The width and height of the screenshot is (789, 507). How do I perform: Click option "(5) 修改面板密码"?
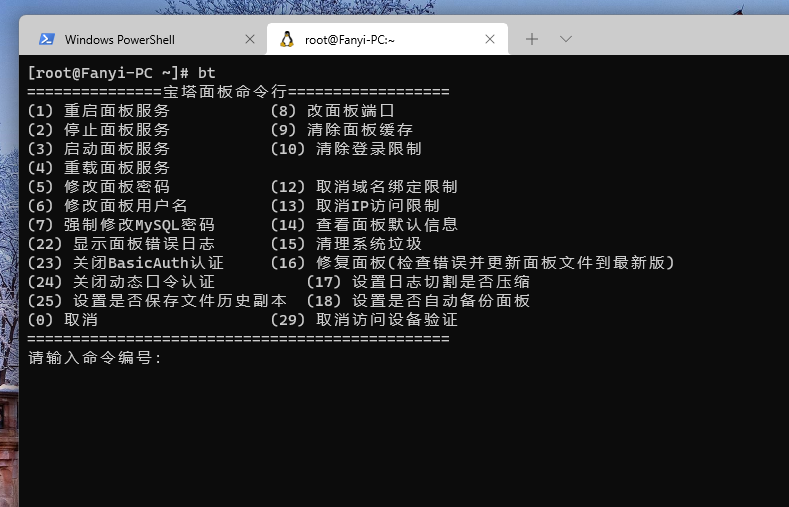(99, 187)
